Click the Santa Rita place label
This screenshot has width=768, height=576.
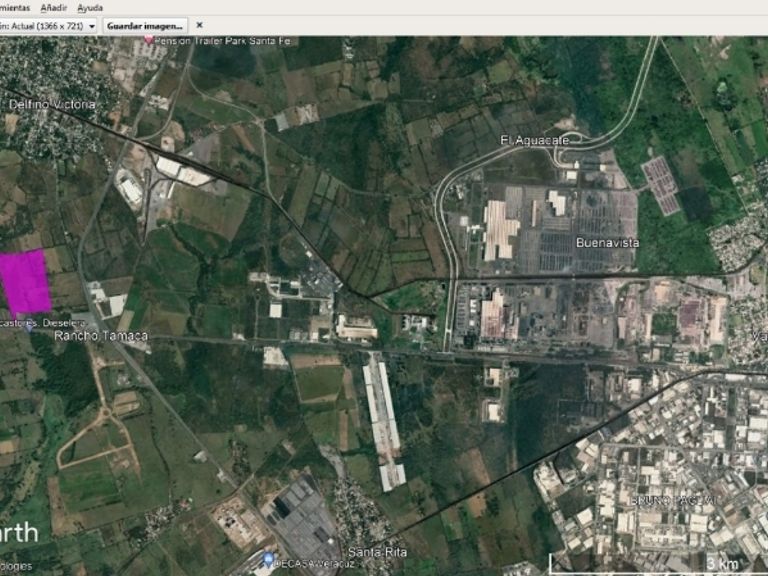click(377, 552)
